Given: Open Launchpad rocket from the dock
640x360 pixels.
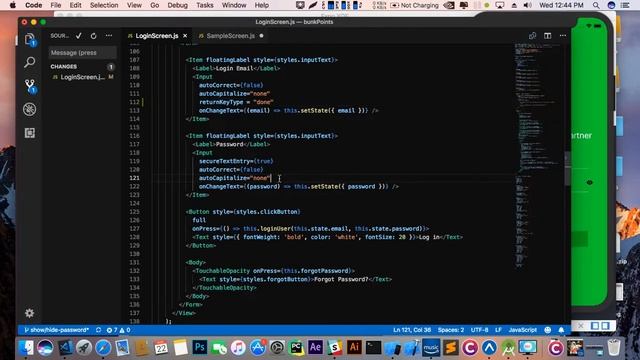Looking at the screenshot, I should 84,348.
